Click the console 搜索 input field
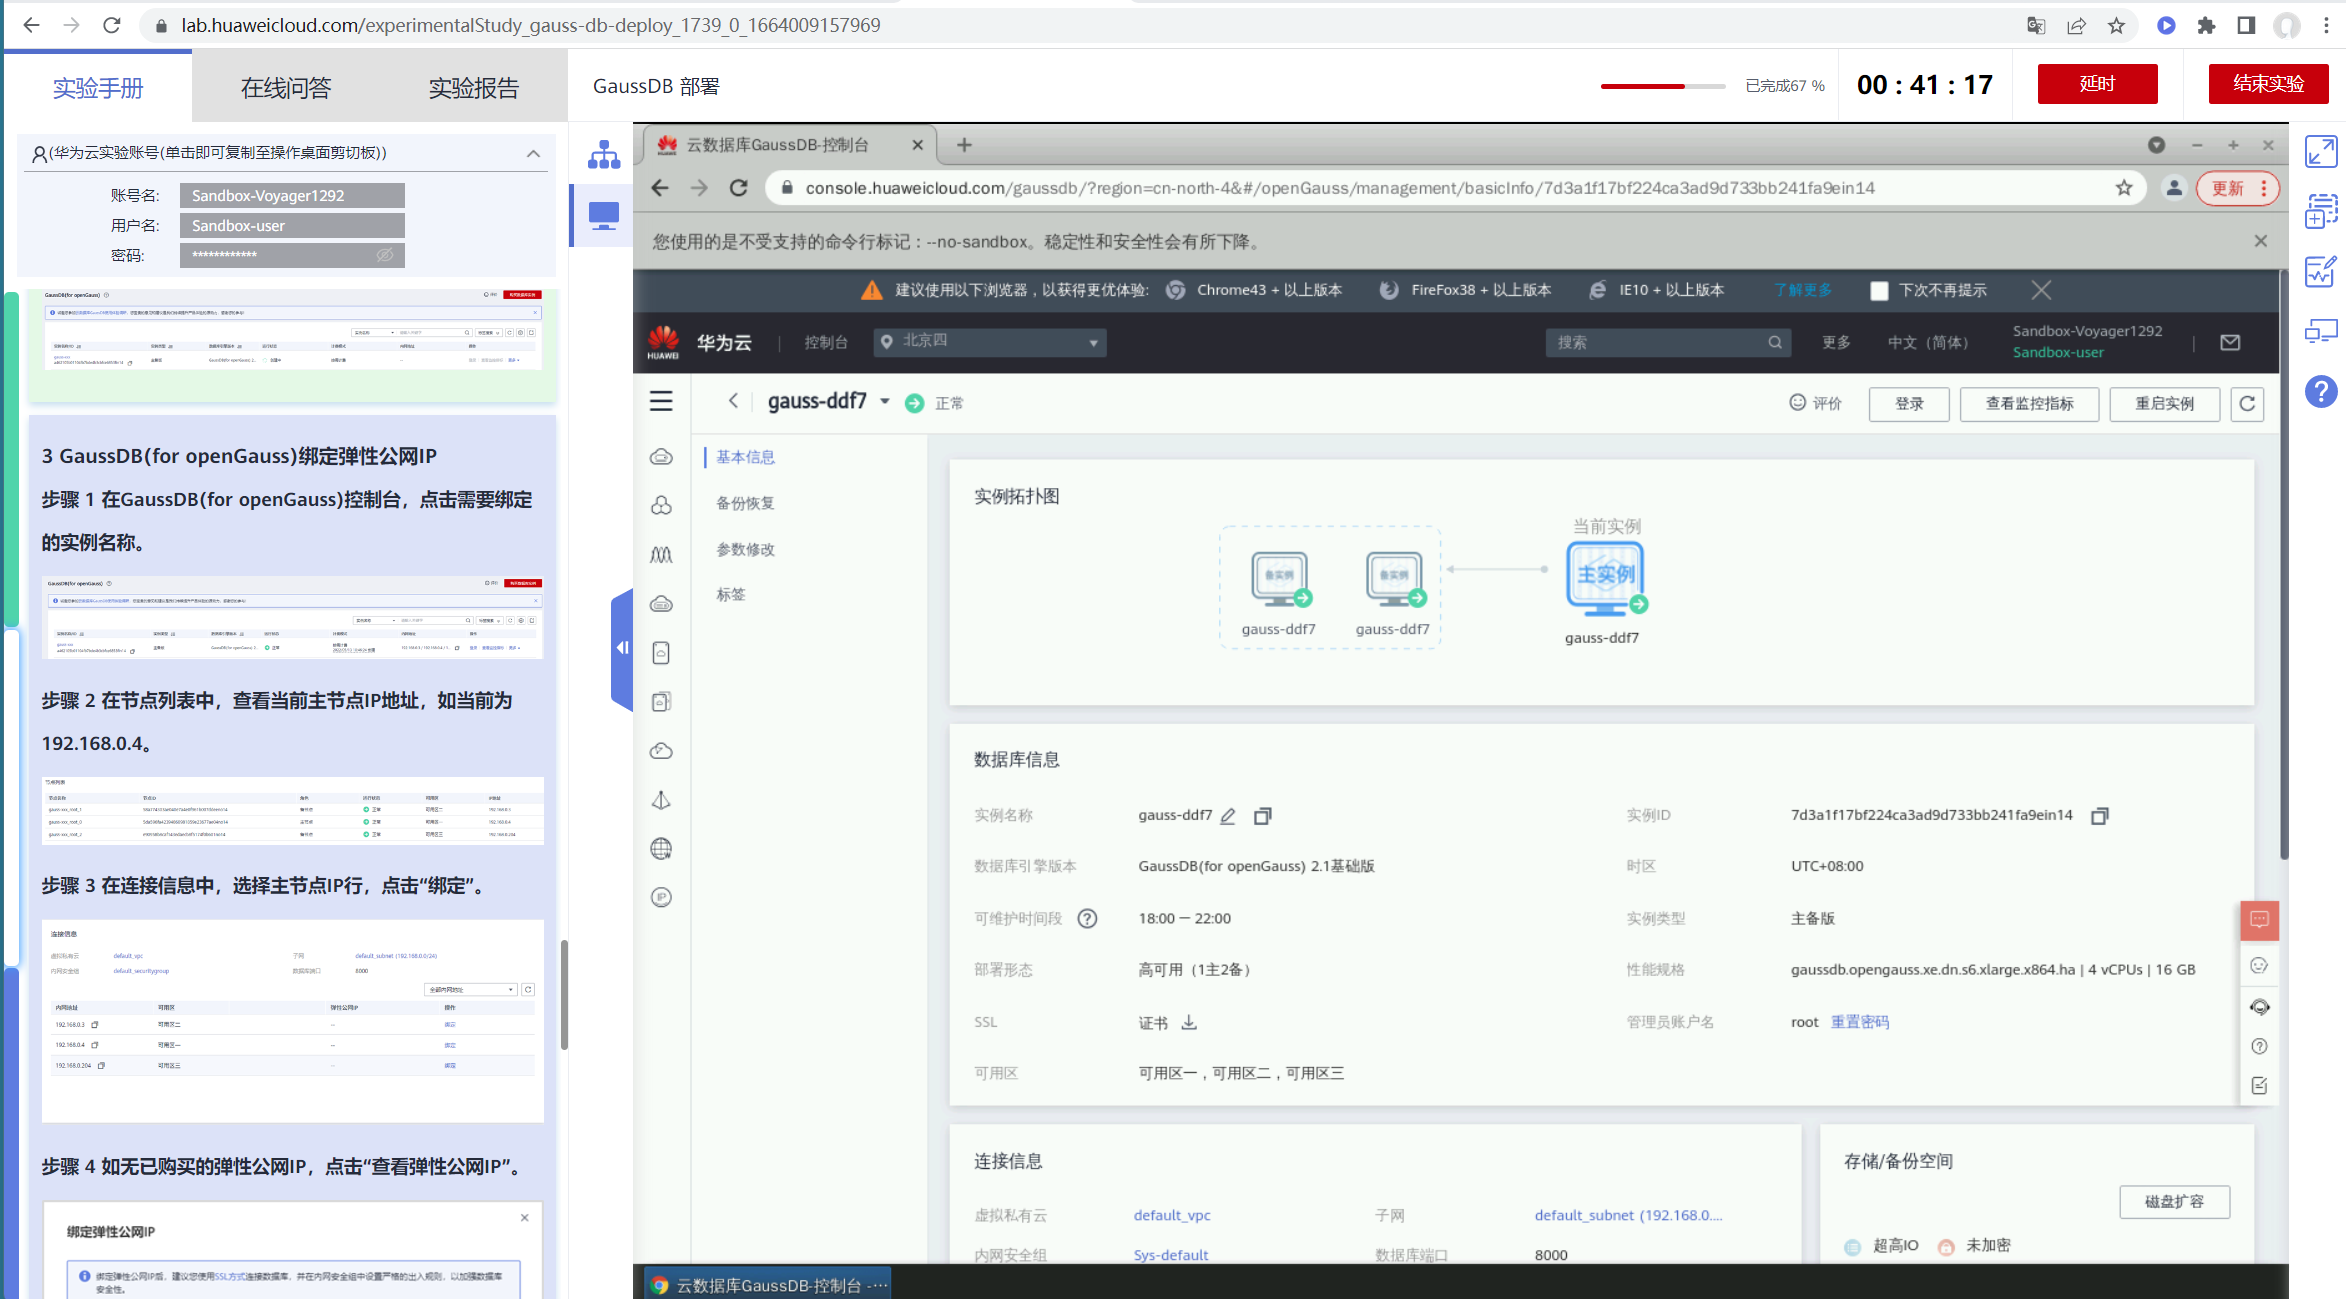The width and height of the screenshot is (2346, 1299). point(1660,343)
